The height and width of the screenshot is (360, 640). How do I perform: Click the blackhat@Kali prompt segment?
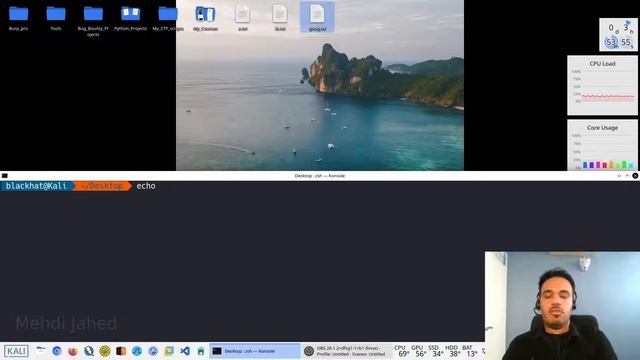[36, 186]
